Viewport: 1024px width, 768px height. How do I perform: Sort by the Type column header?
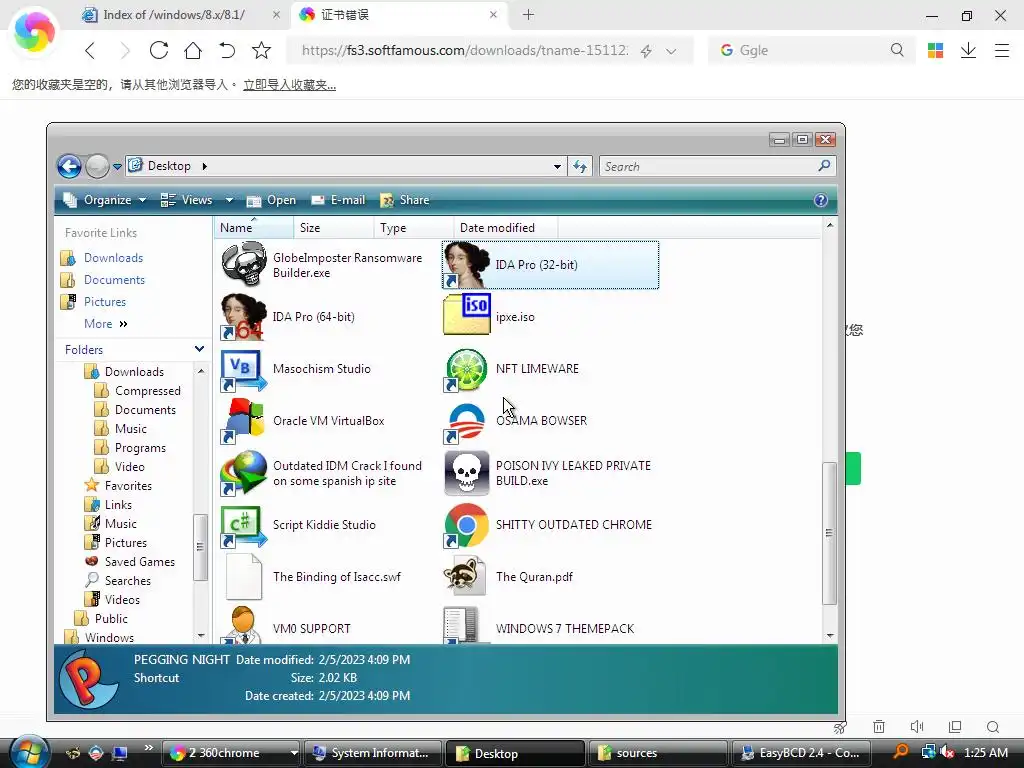tap(414, 228)
